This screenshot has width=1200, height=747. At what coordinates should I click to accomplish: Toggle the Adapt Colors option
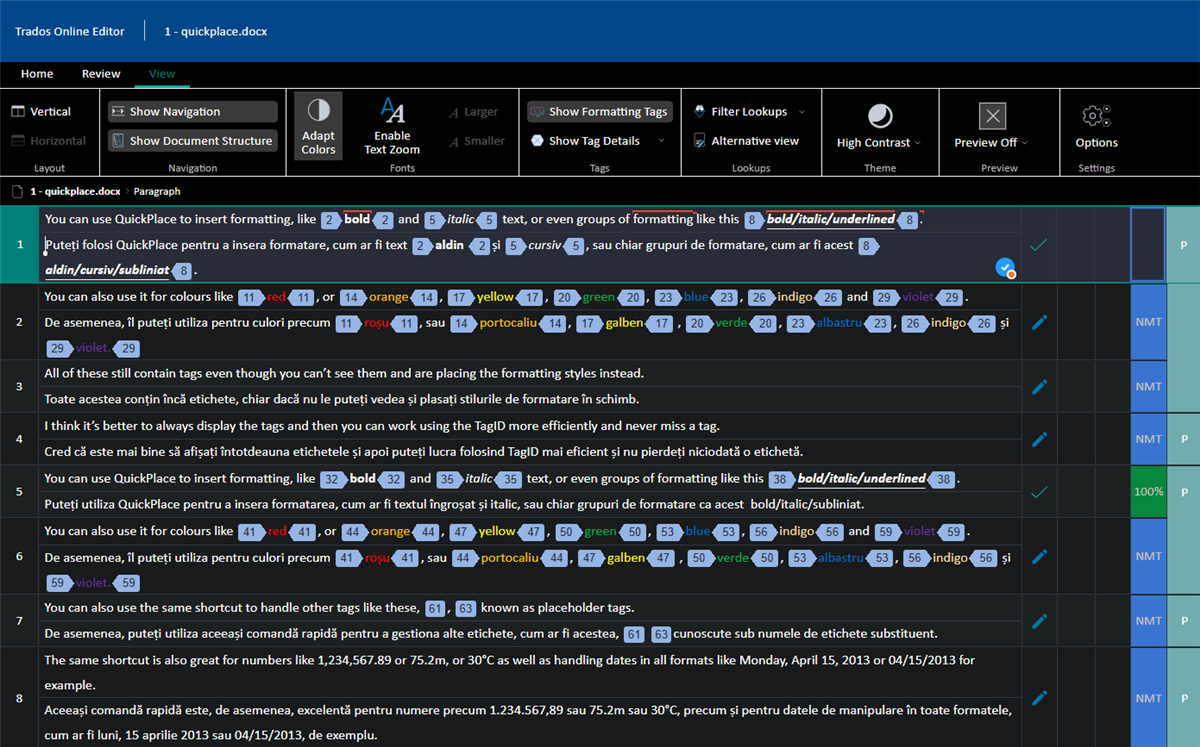[x=318, y=127]
